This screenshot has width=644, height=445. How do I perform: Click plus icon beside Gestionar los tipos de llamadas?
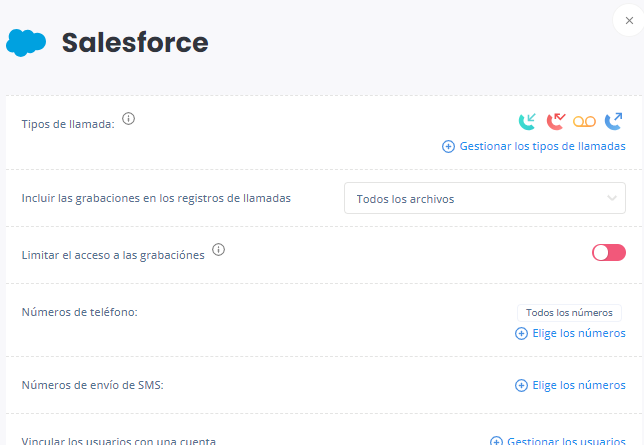[448, 146]
